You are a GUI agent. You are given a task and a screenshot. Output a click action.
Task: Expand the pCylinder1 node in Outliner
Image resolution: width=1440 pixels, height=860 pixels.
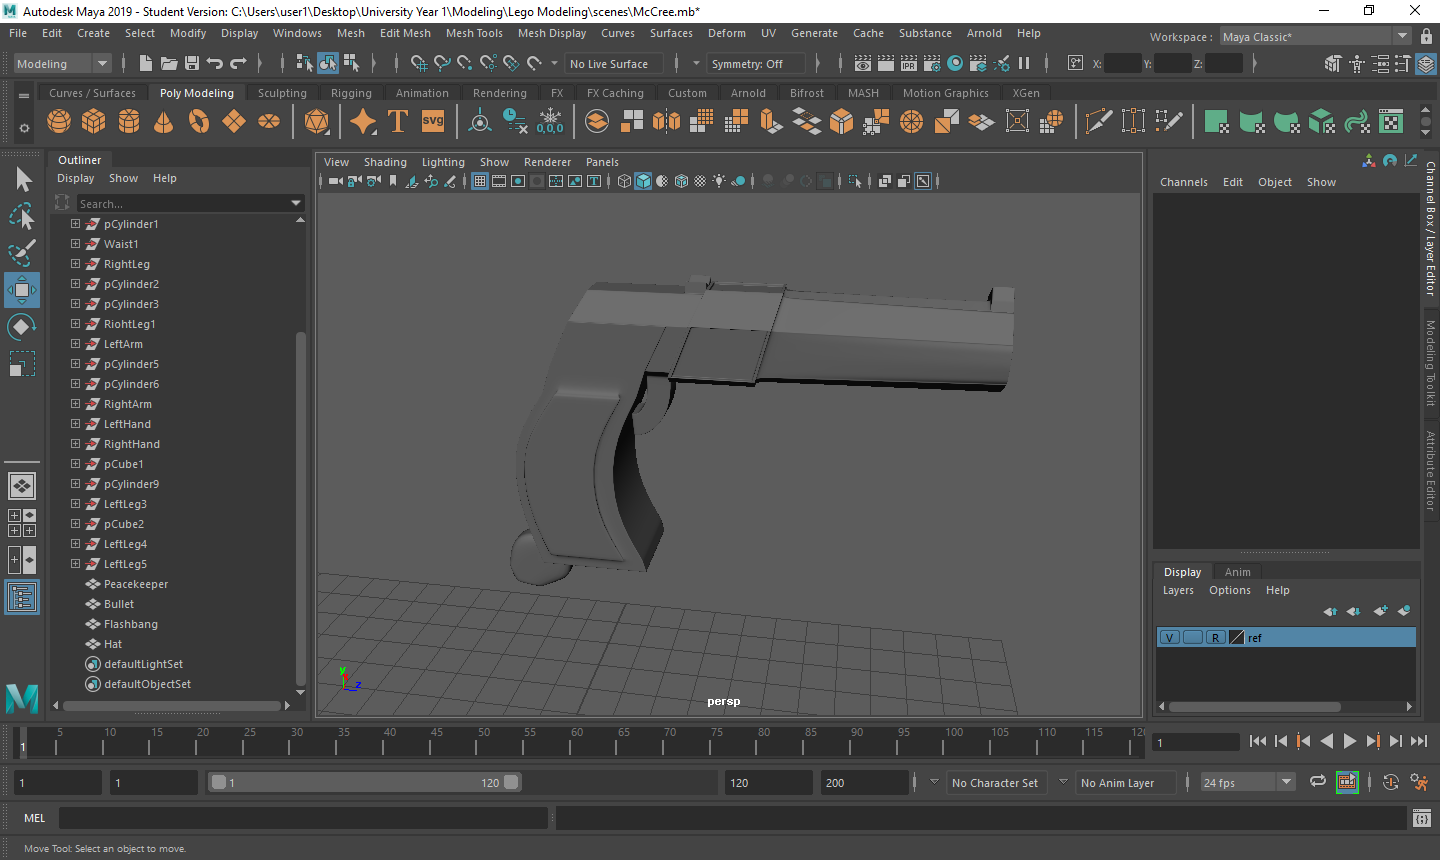[75, 224]
